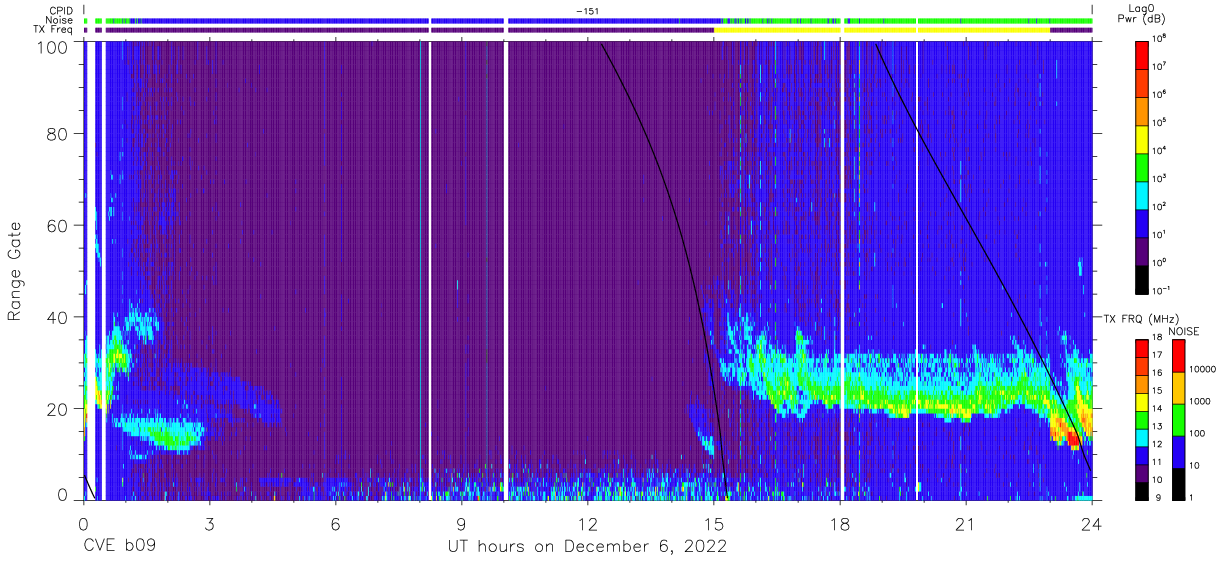Click the red top segment of the TX FRQ colorbar
This screenshot has width=1228, height=567.
[x=1143, y=347]
